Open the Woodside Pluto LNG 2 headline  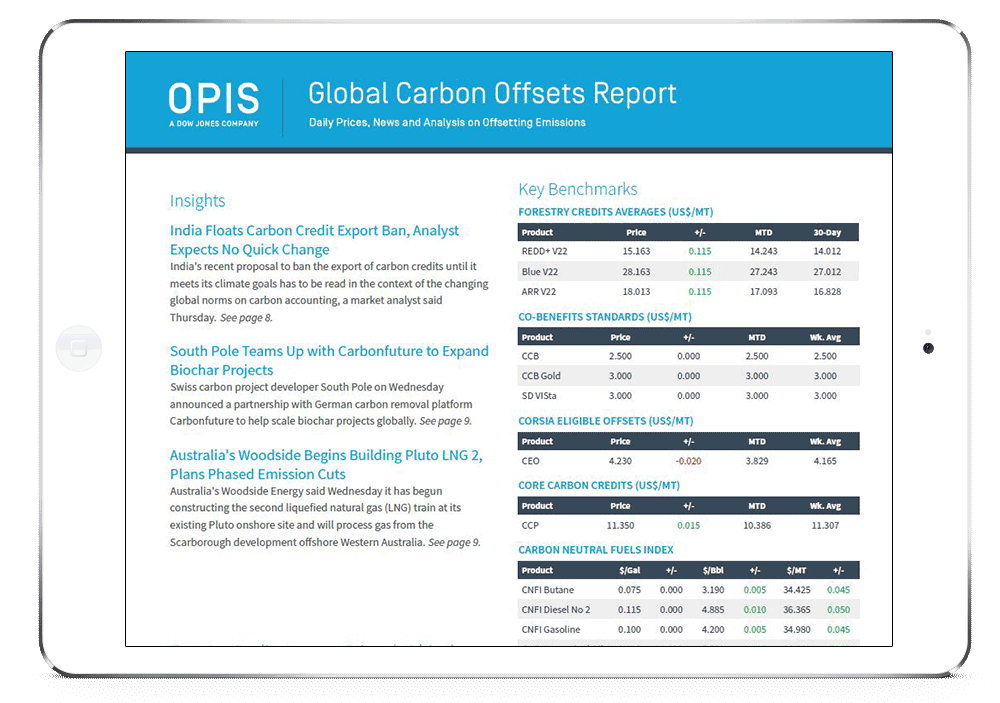point(326,464)
